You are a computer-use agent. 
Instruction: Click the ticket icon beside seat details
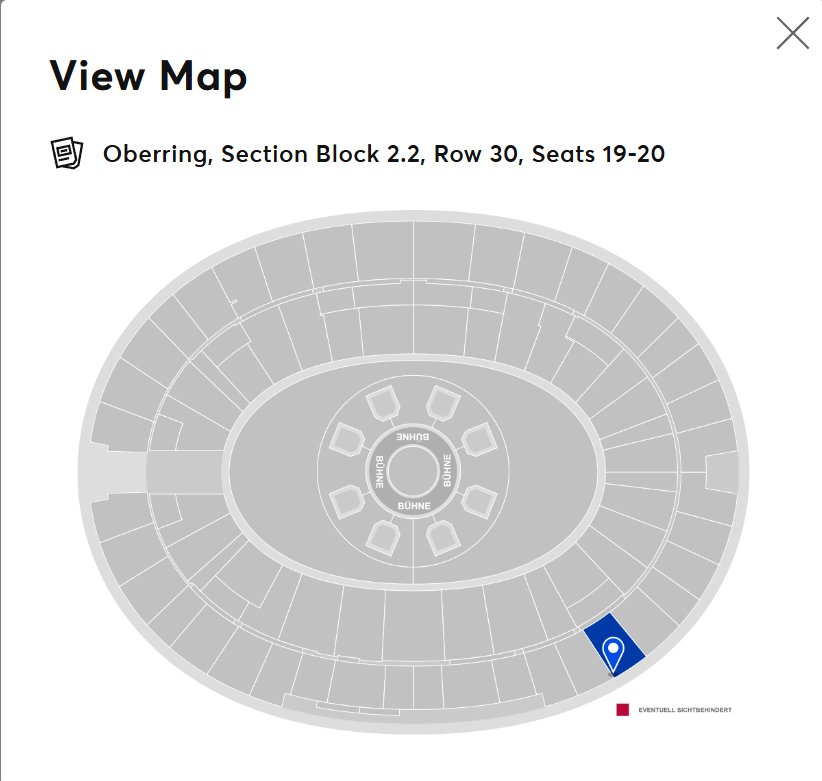67,153
